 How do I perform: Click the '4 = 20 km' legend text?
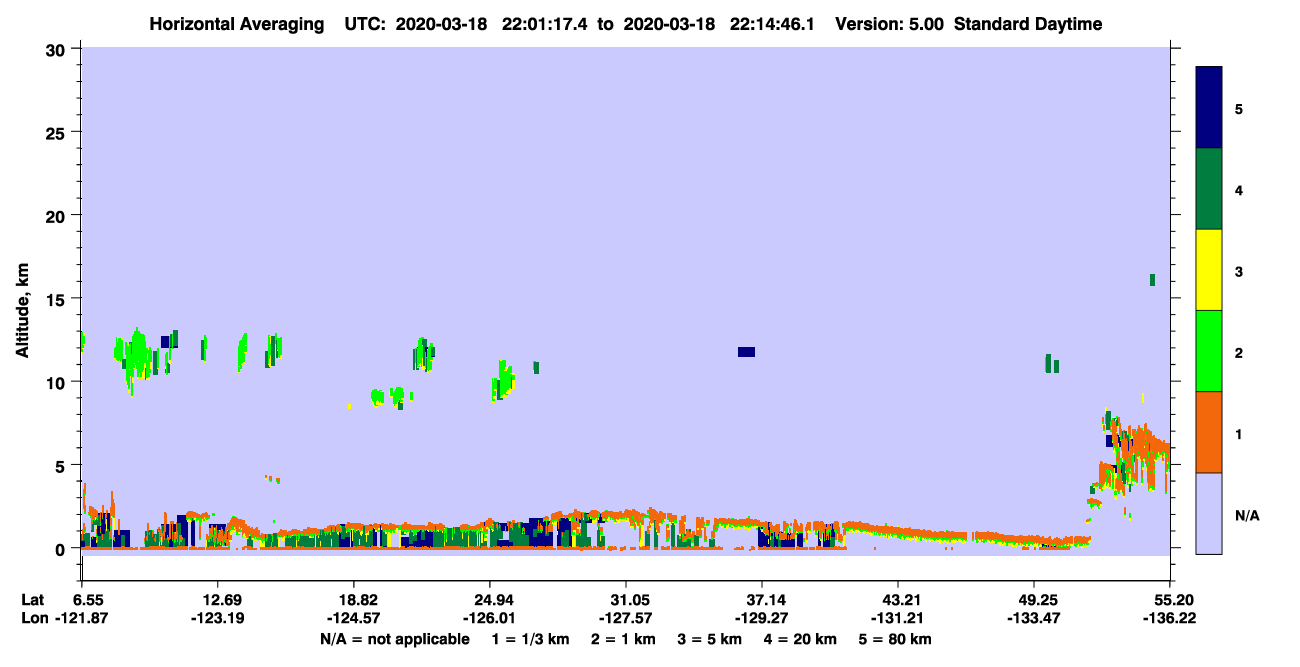(x=800, y=639)
